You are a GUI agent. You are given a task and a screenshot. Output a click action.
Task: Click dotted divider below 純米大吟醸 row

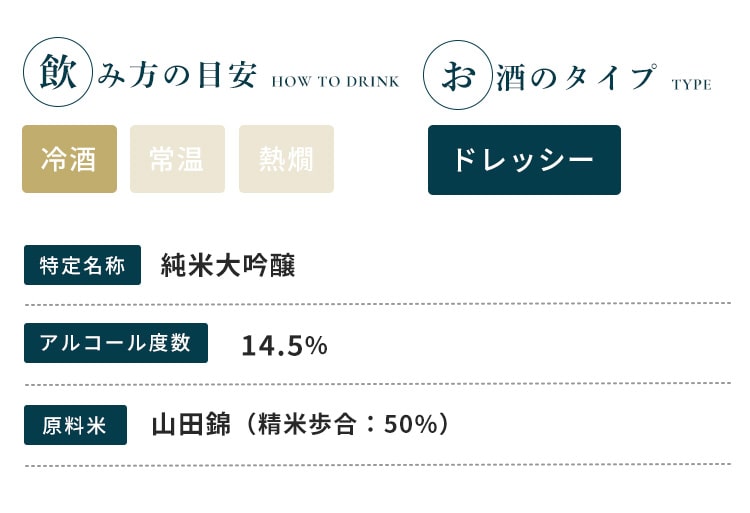coord(378,304)
